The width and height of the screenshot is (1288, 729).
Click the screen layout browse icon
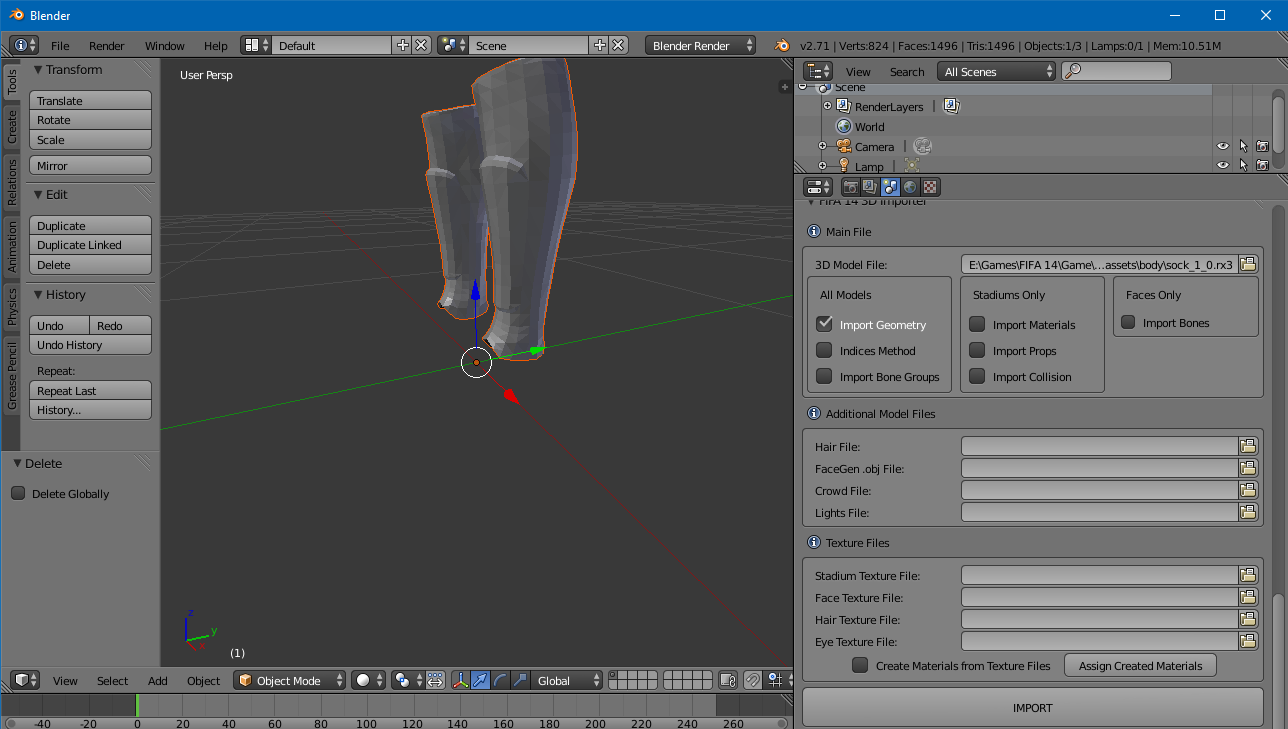coord(257,45)
